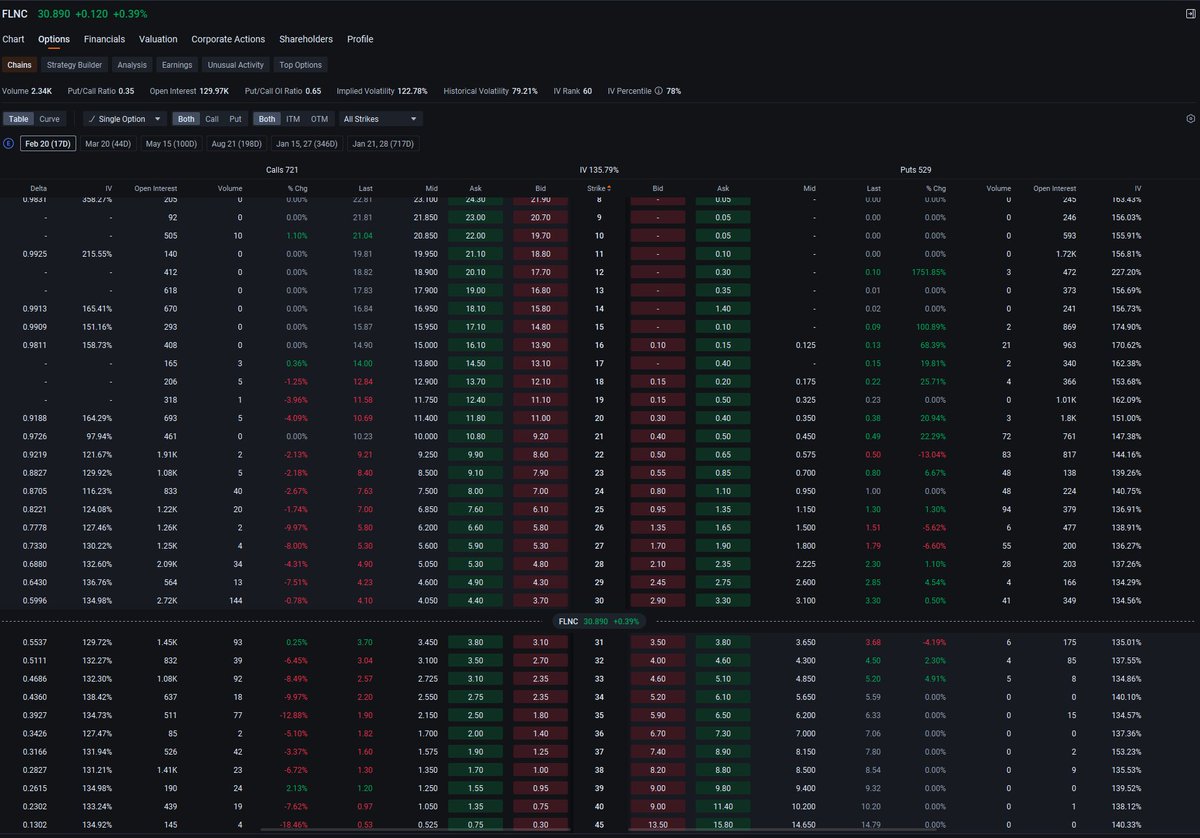This screenshot has height=838, width=1200.
Task: Go to the Financials tab
Action: tap(105, 39)
